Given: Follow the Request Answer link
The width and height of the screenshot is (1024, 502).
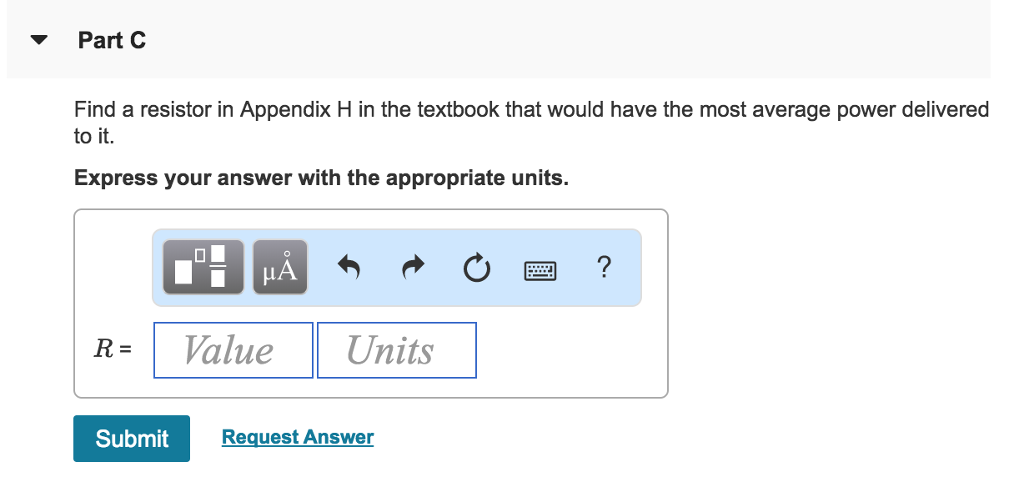Looking at the screenshot, I should (x=297, y=437).
